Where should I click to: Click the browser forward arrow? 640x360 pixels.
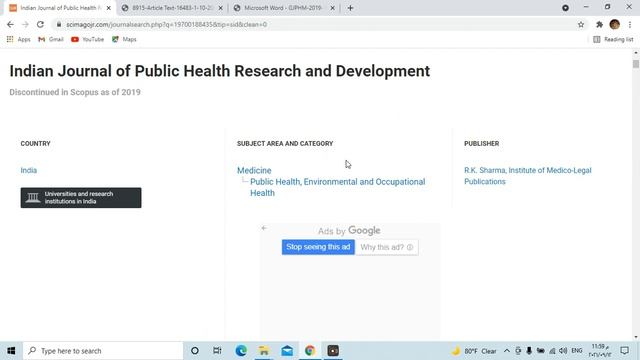[25, 24]
